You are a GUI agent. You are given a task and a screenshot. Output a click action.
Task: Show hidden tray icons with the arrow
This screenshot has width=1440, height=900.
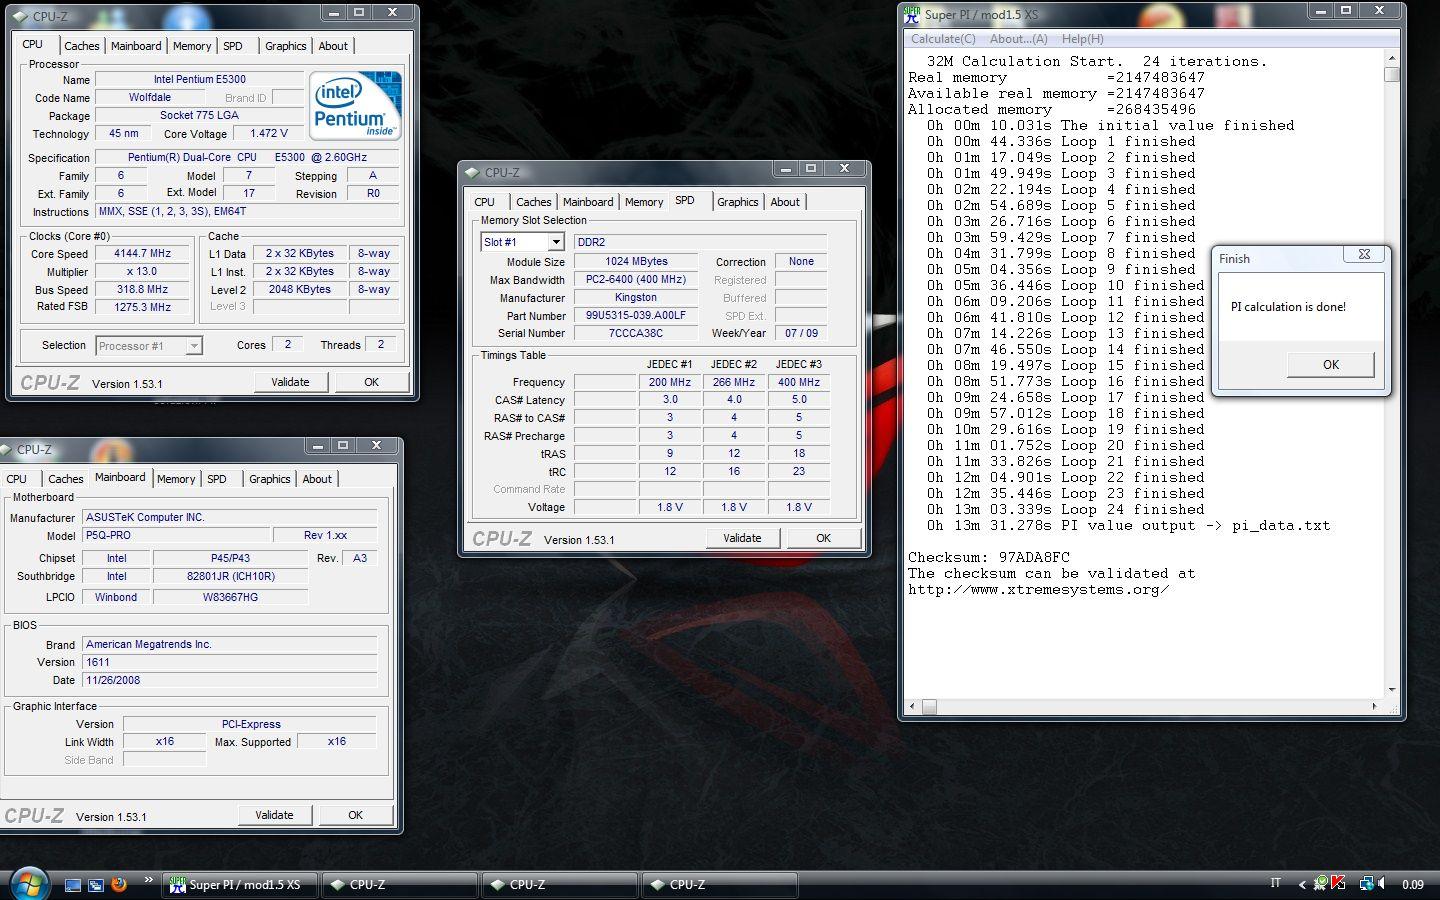(x=1301, y=885)
